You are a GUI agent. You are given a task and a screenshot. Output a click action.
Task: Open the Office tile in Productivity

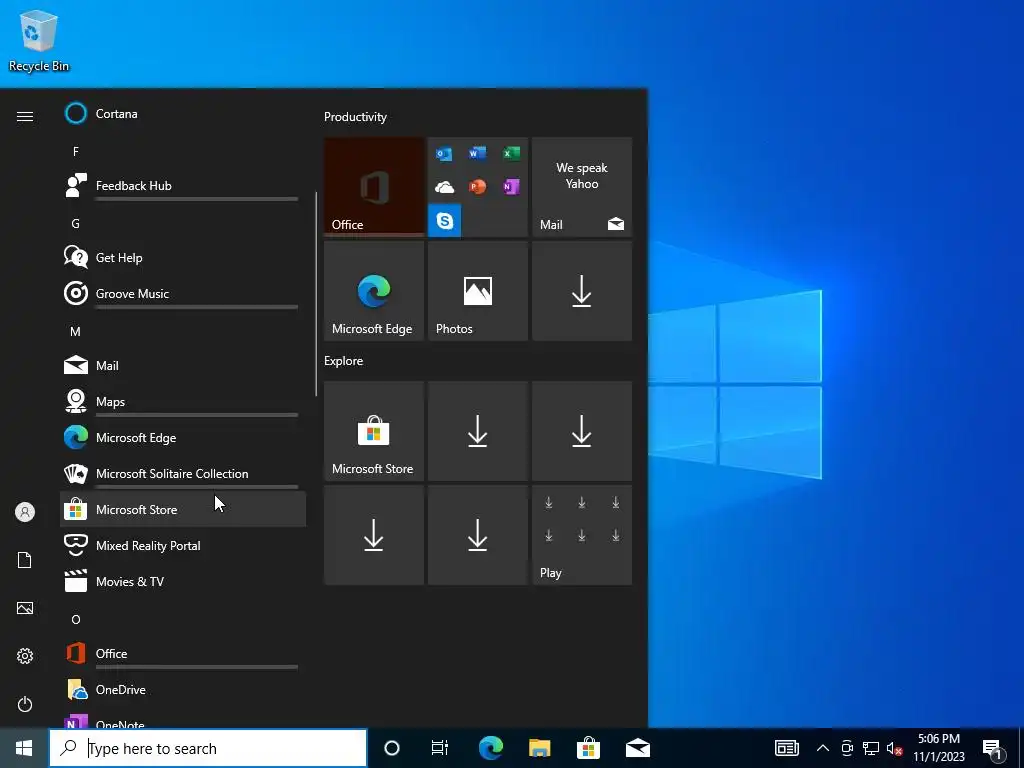[x=374, y=186]
